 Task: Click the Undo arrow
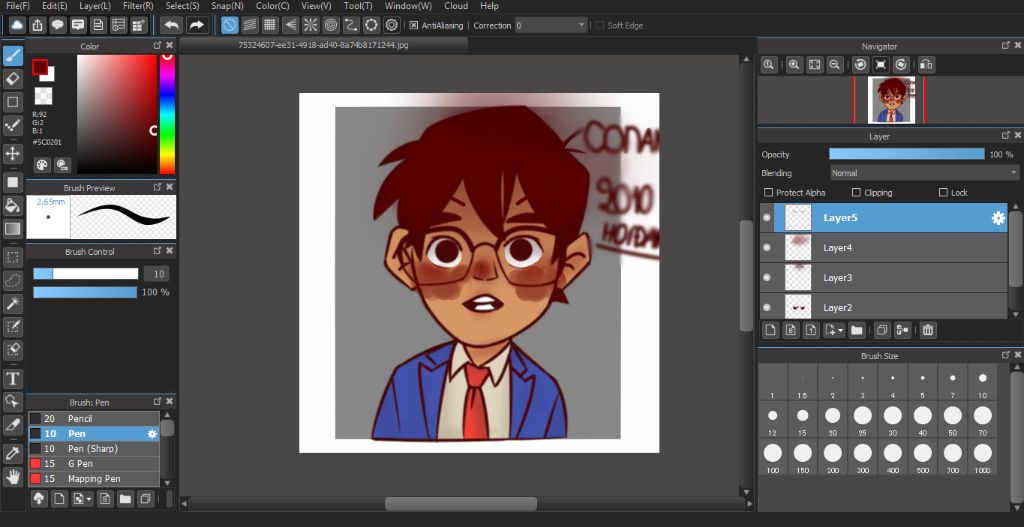(x=172, y=25)
